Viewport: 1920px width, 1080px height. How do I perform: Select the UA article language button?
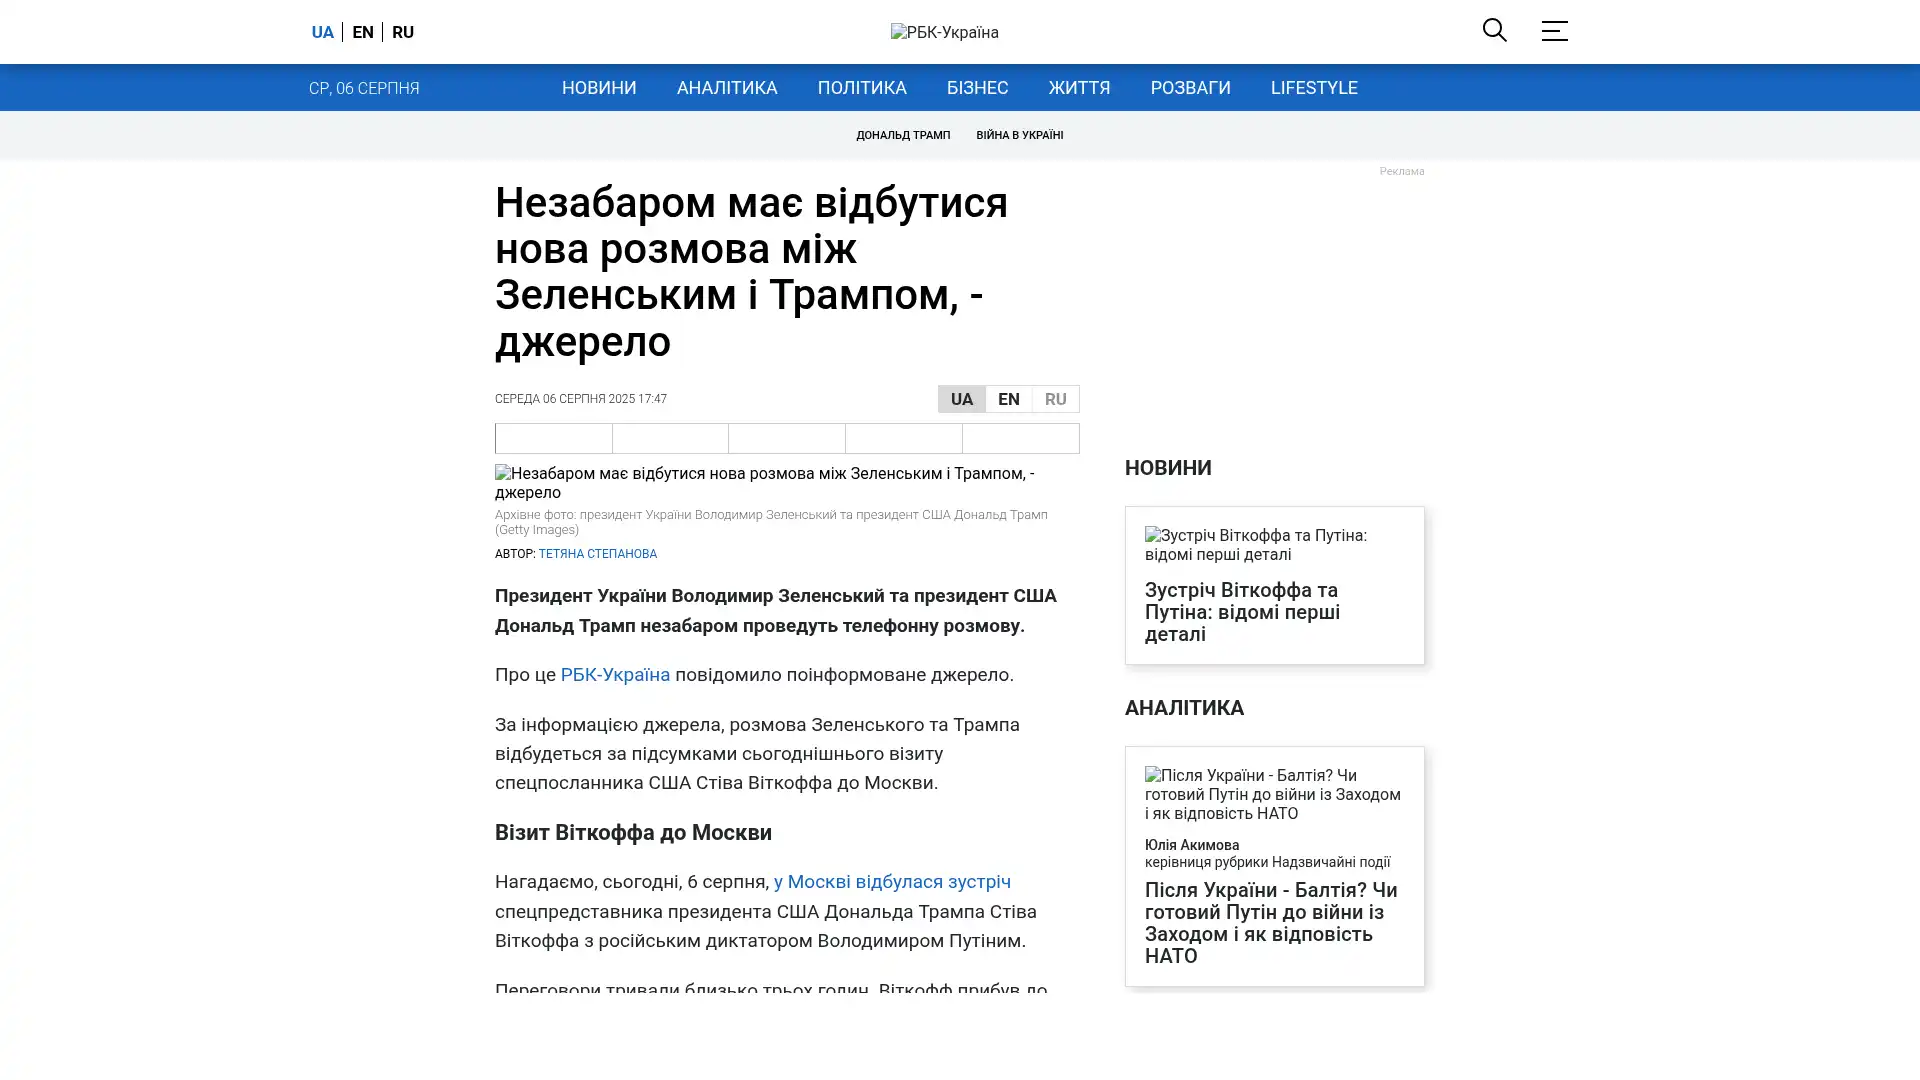tap(961, 399)
